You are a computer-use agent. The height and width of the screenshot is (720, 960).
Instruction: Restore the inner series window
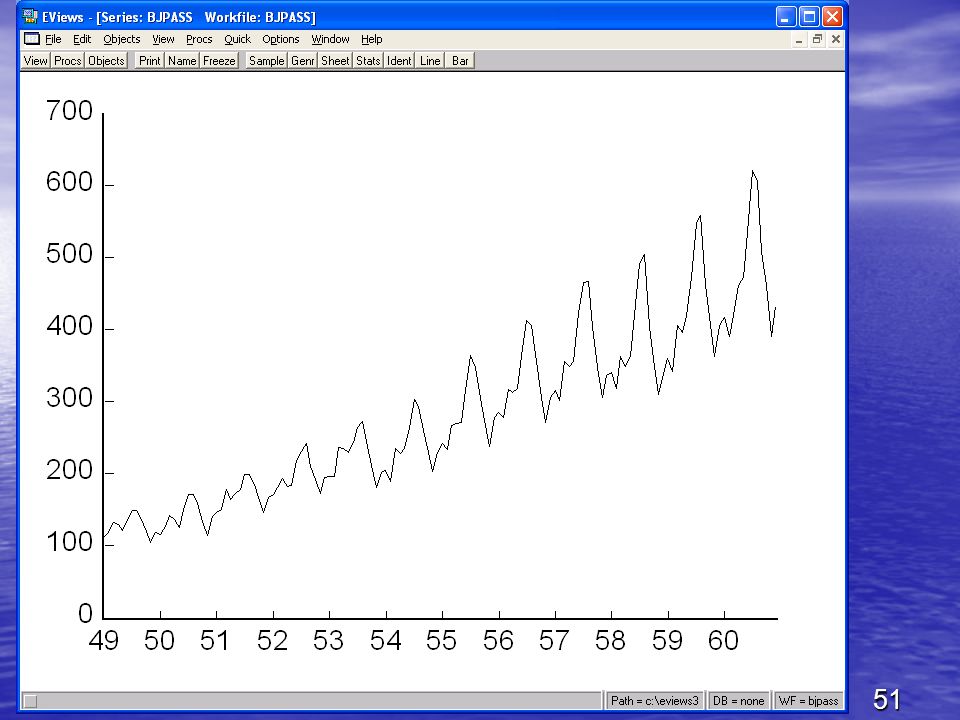817,40
